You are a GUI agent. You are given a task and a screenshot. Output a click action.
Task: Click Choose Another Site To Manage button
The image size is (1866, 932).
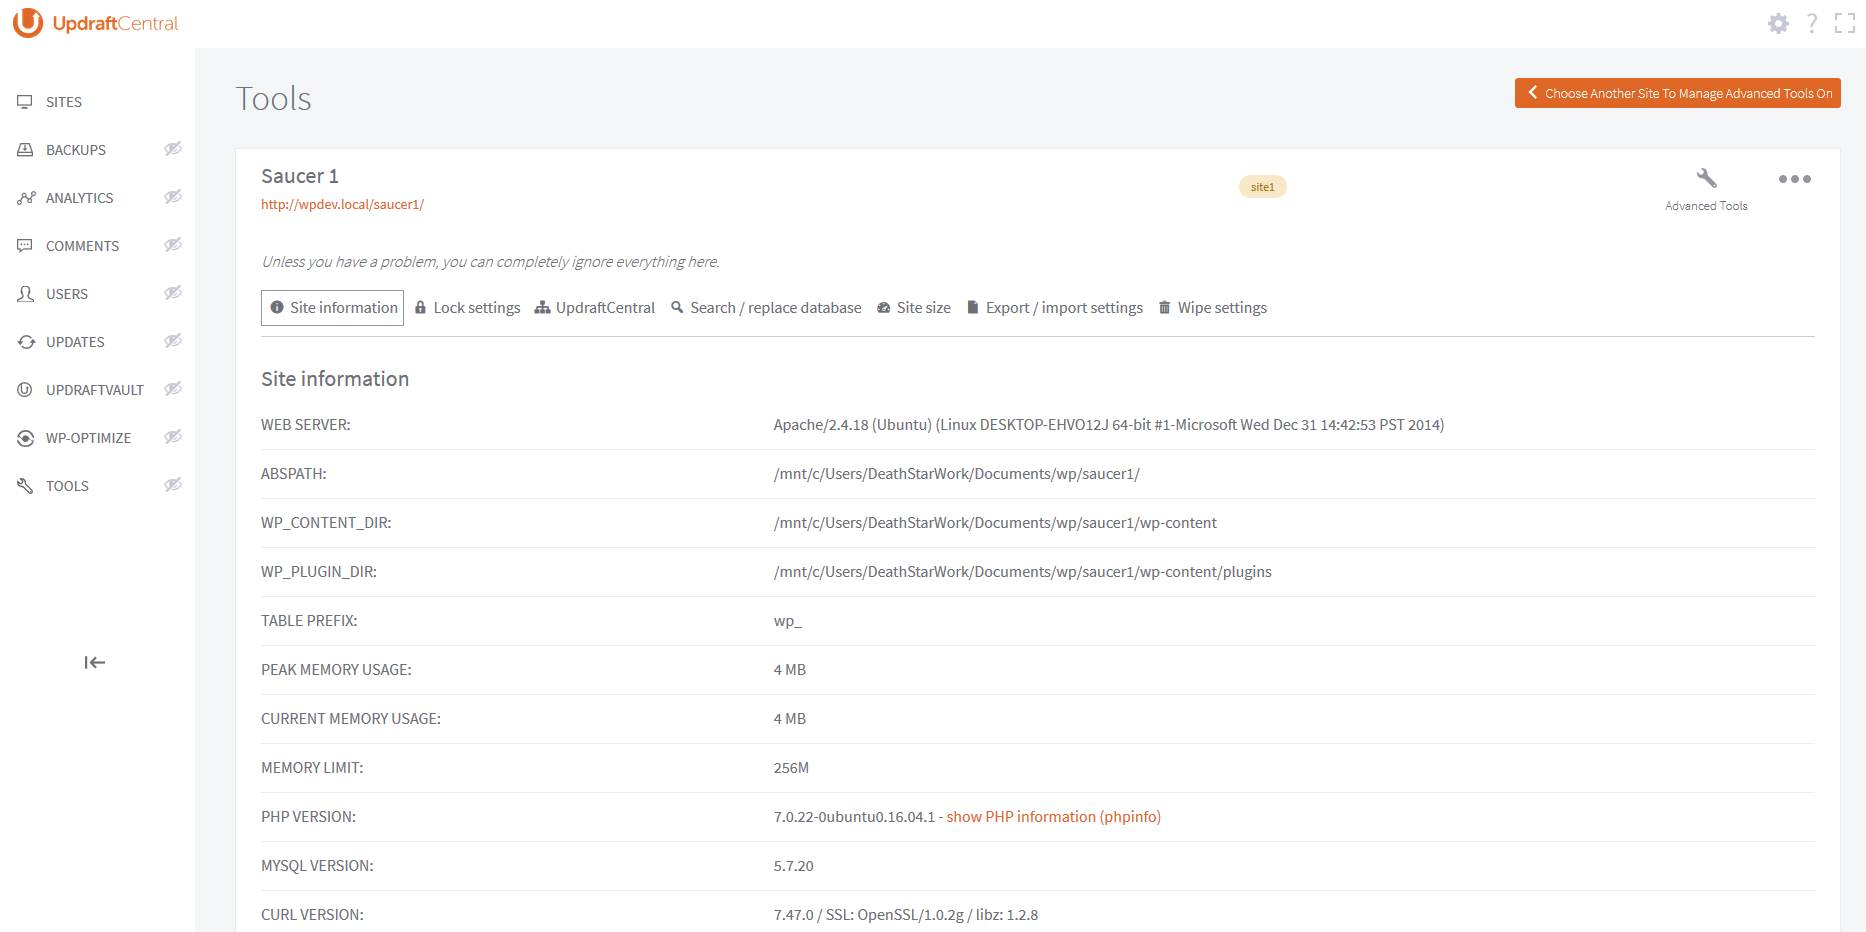point(1677,93)
